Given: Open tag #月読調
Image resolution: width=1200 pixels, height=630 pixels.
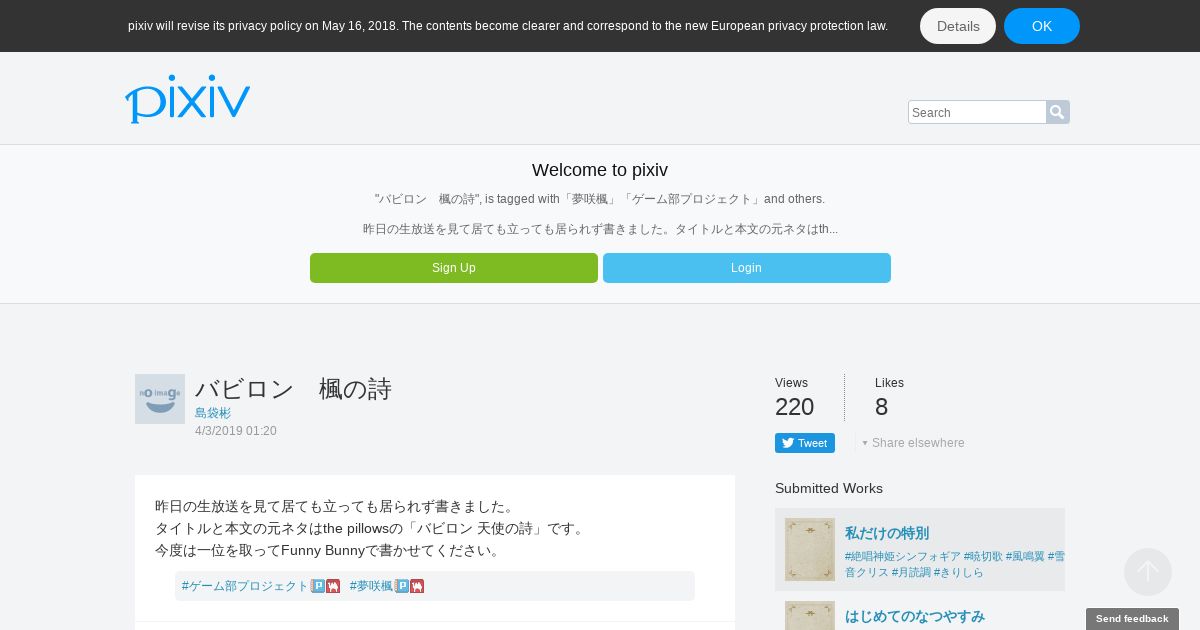Looking at the screenshot, I should pos(911,572).
